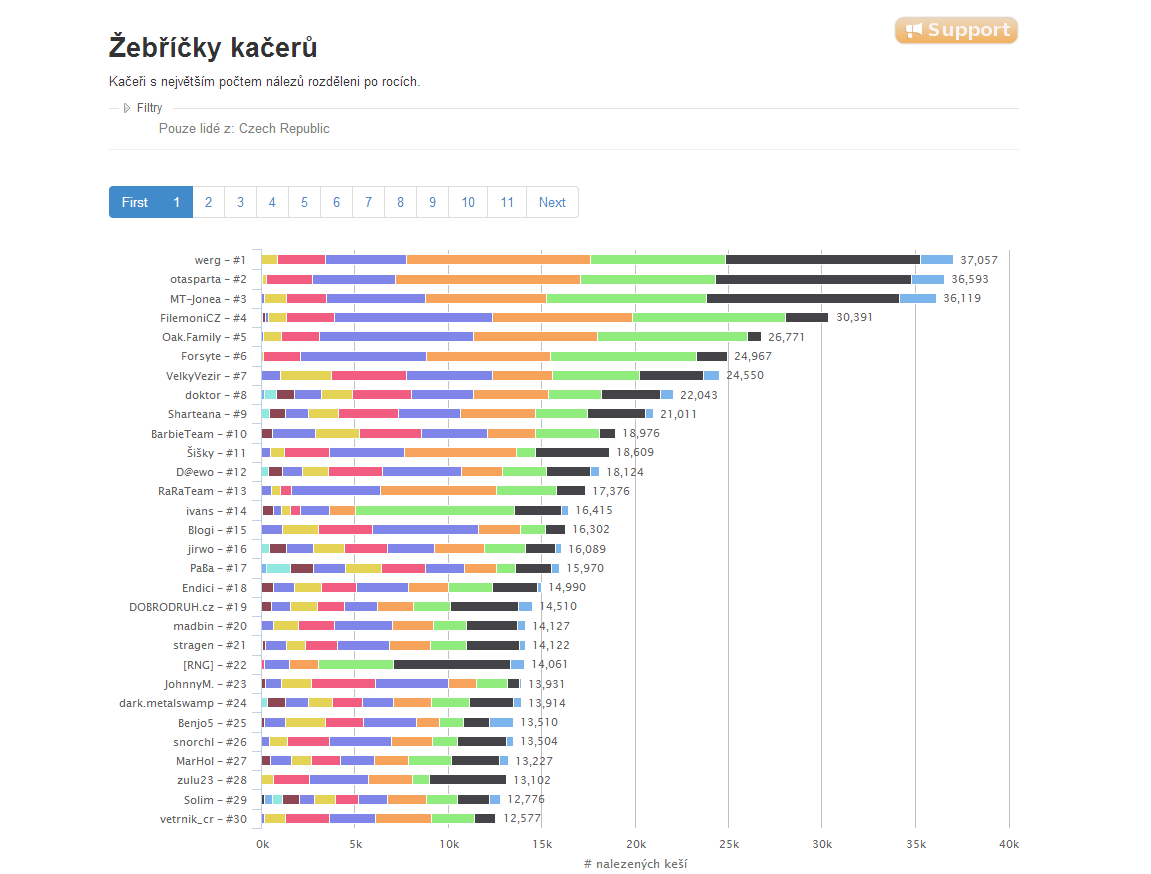Viewport: 1151px width, 874px height.
Task: Open the Filtry filter section label
Action: pos(149,108)
